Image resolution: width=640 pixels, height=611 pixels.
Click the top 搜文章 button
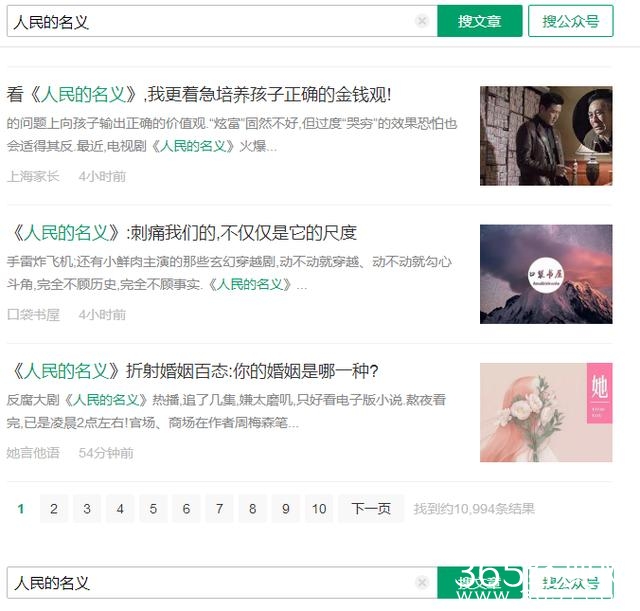480,21
